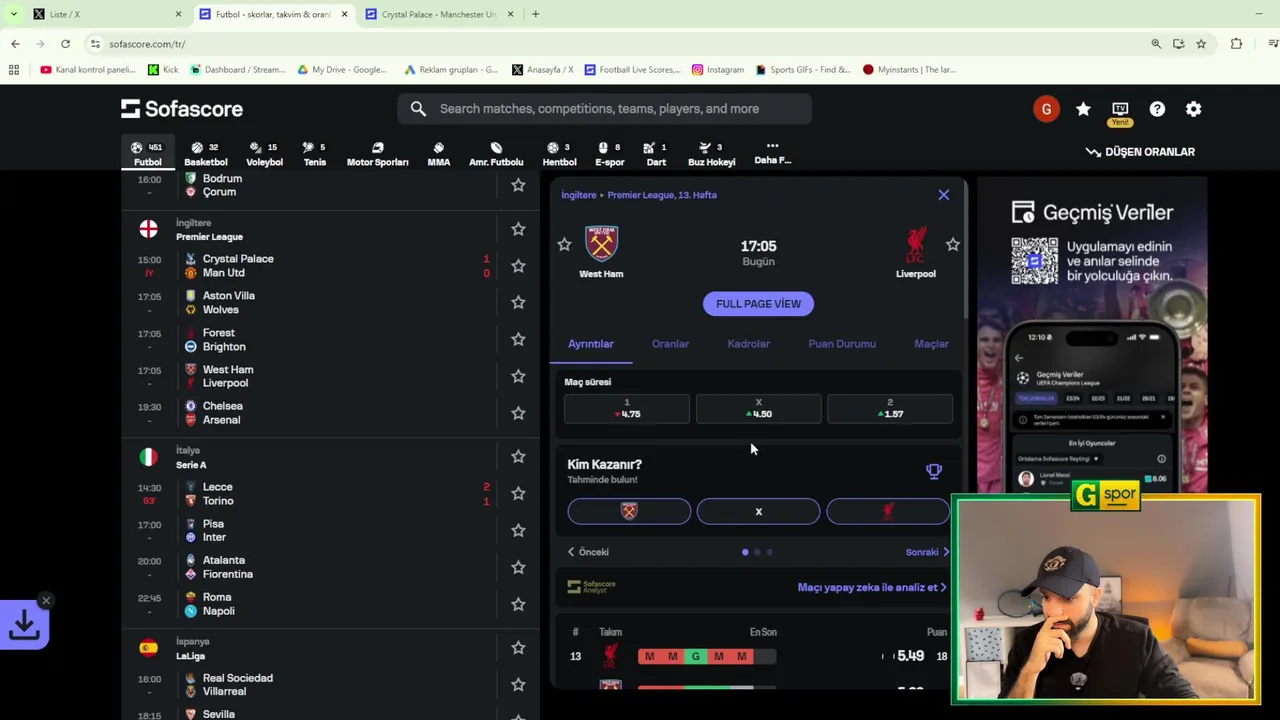Open the MMA sport category
The width and height of the screenshot is (1280, 720).
pos(438,154)
